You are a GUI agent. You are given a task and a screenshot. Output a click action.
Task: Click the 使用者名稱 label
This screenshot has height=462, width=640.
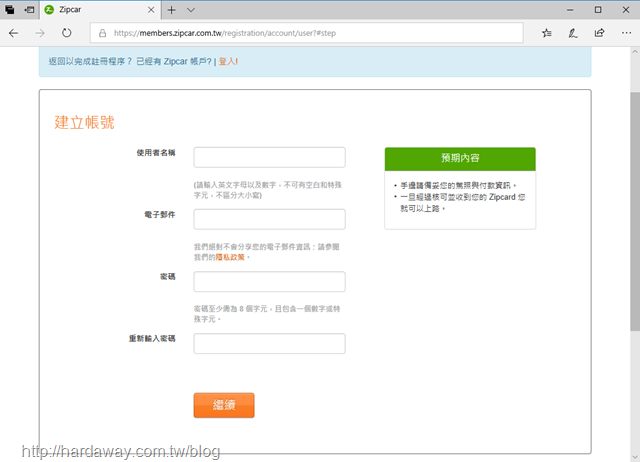(156, 153)
